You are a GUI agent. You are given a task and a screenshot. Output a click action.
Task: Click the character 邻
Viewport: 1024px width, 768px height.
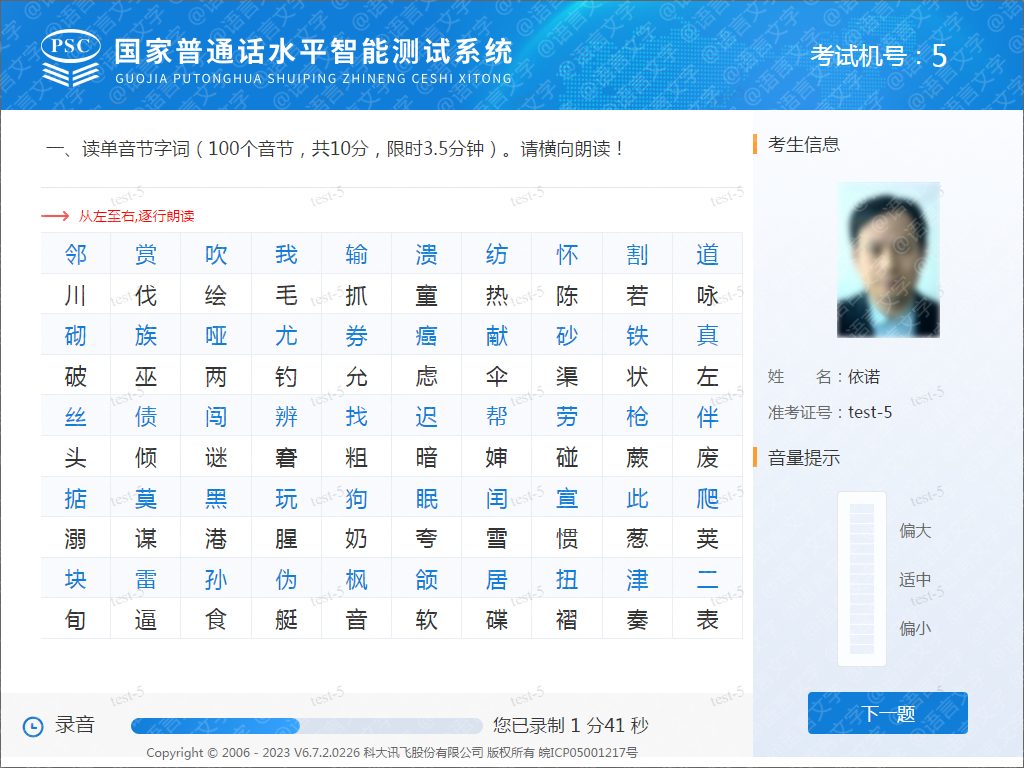pos(76,254)
